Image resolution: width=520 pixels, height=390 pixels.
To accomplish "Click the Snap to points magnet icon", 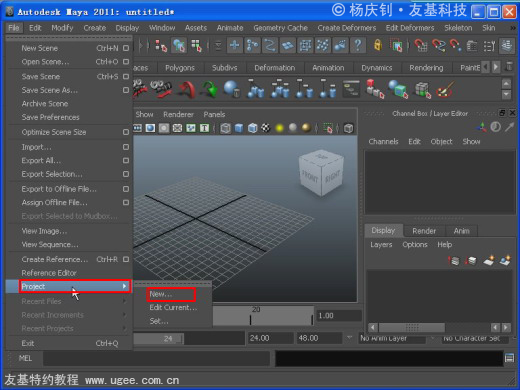I will (456, 45).
